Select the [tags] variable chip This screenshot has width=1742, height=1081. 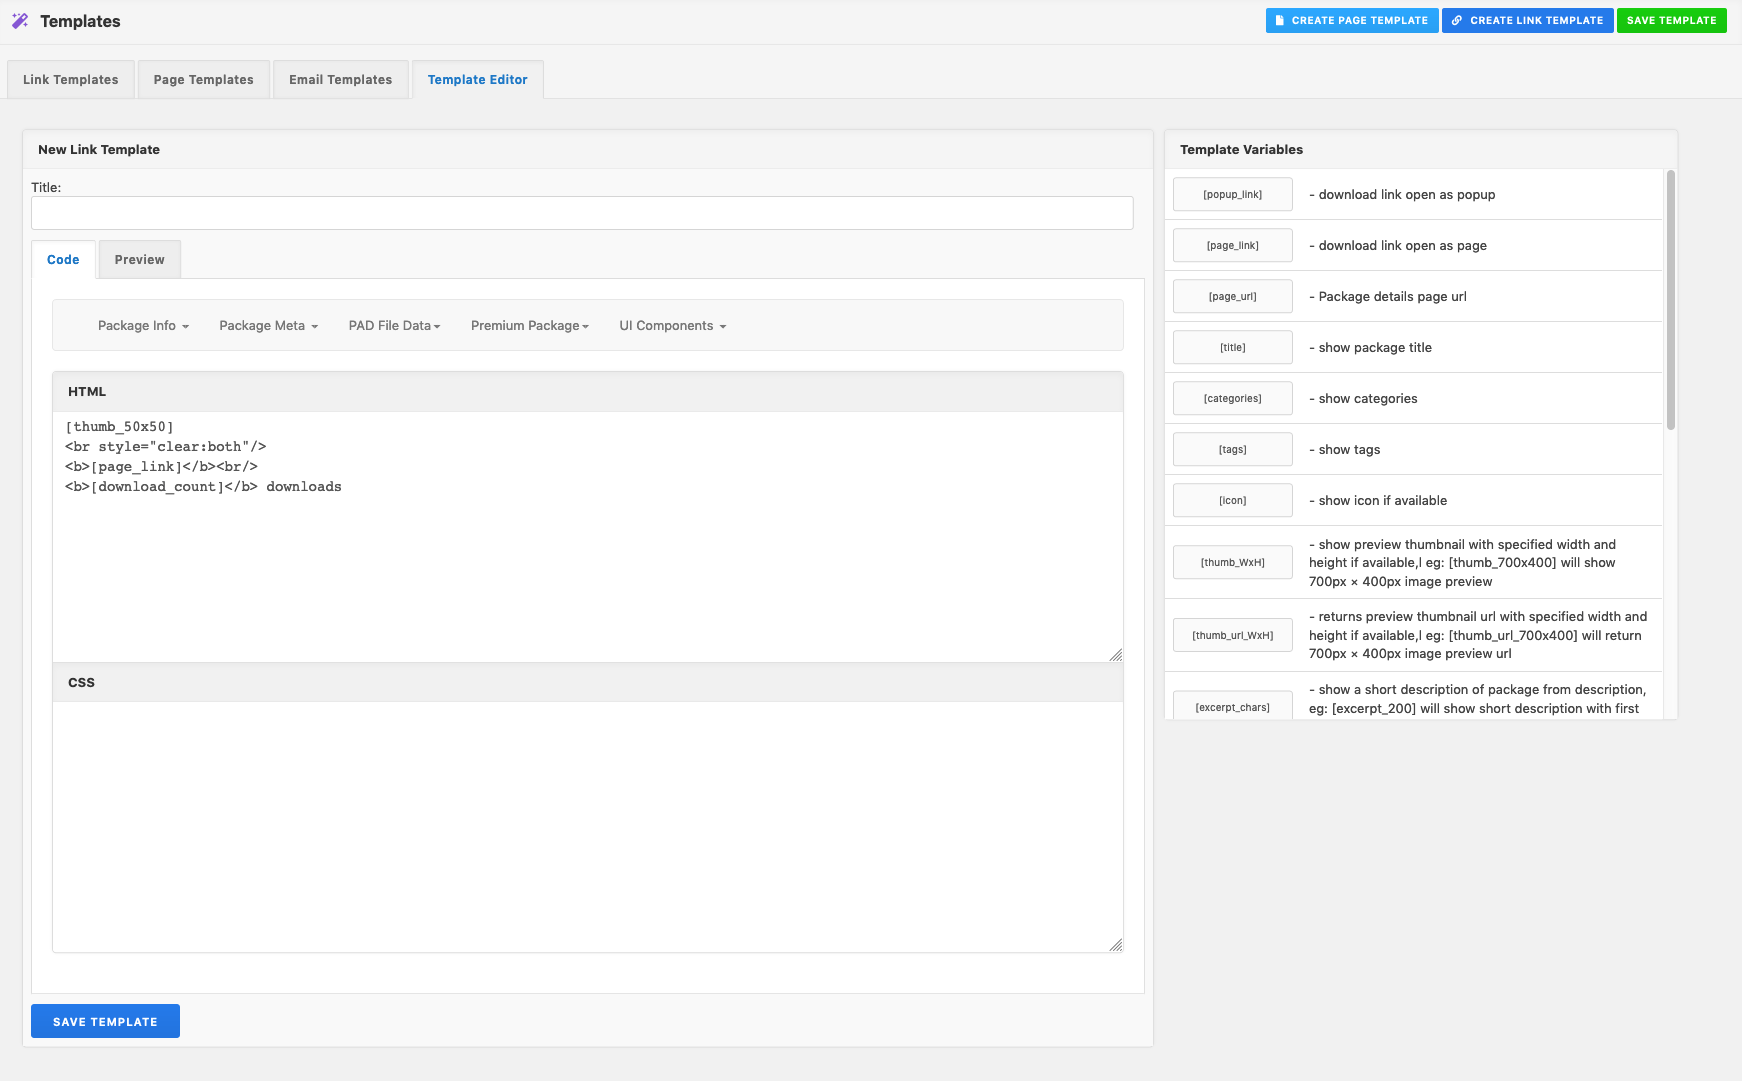tap(1232, 449)
